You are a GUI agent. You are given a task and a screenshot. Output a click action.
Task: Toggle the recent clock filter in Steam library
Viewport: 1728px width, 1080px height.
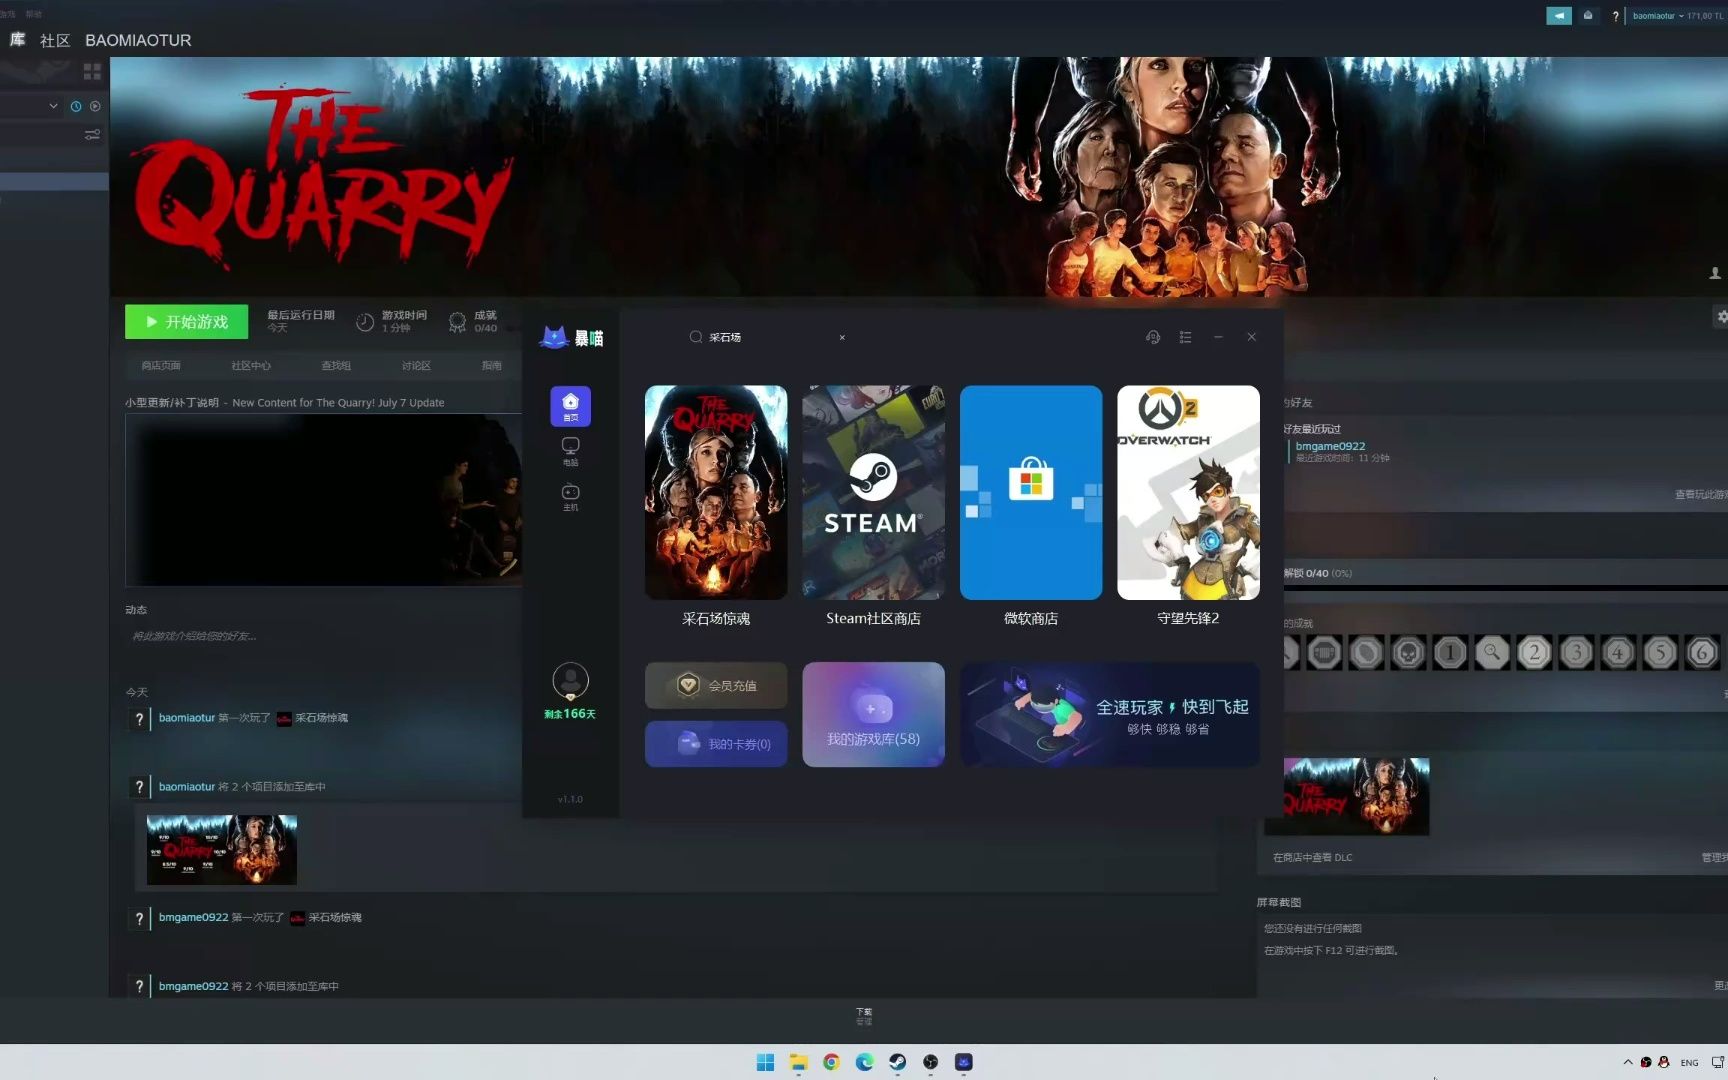tap(75, 106)
